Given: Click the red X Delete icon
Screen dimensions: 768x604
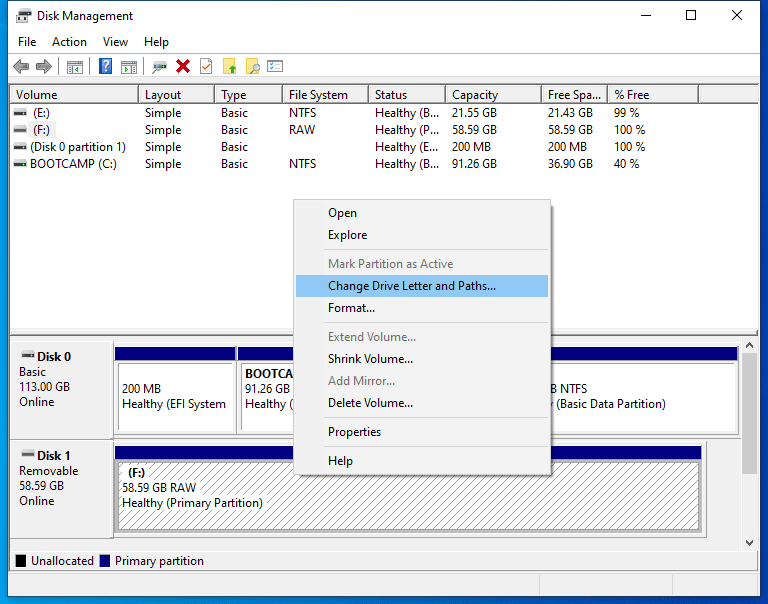Looking at the screenshot, I should click(x=183, y=66).
